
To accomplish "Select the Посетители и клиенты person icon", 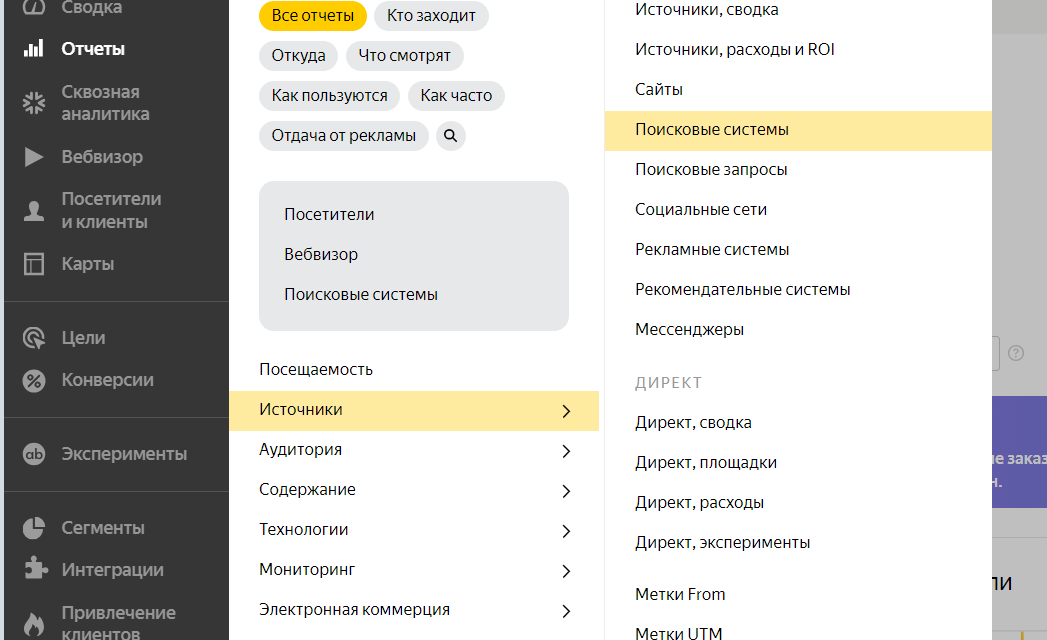I will (34, 210).
